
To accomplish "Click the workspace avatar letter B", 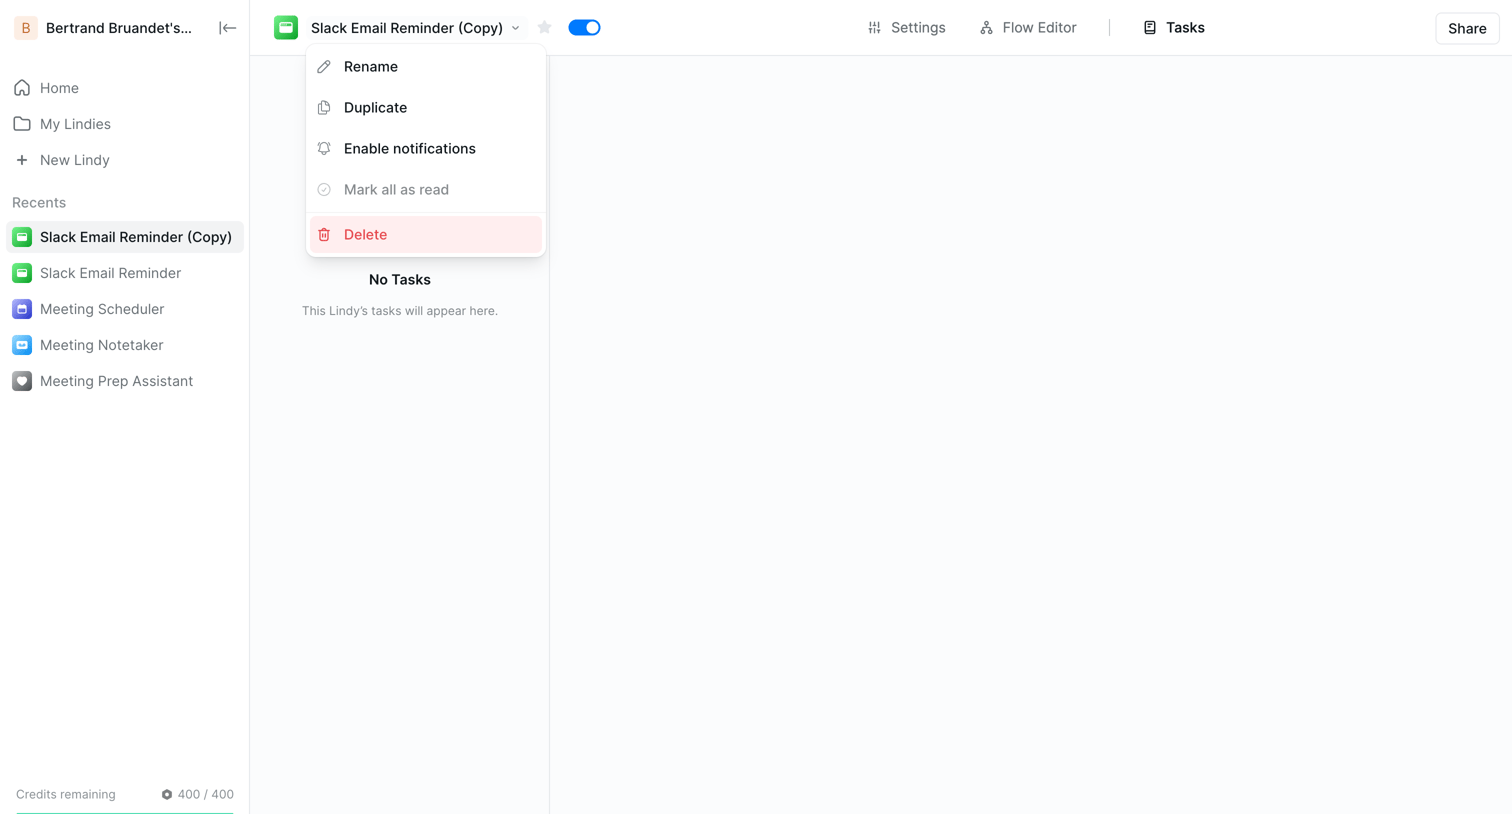I will (26, 28).
